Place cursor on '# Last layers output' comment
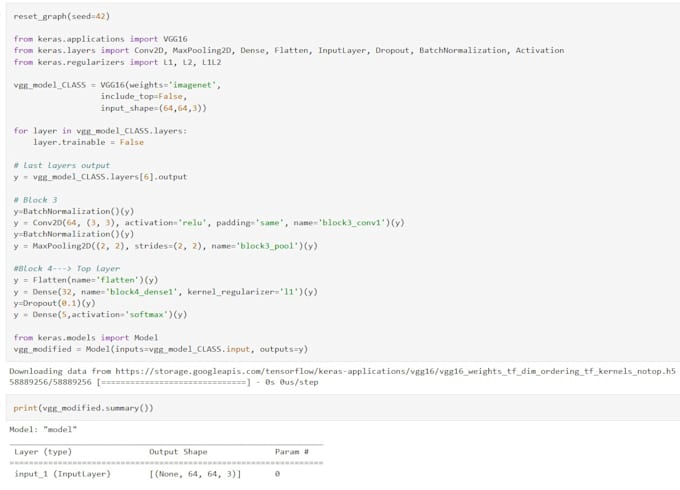 click(62, 165)
